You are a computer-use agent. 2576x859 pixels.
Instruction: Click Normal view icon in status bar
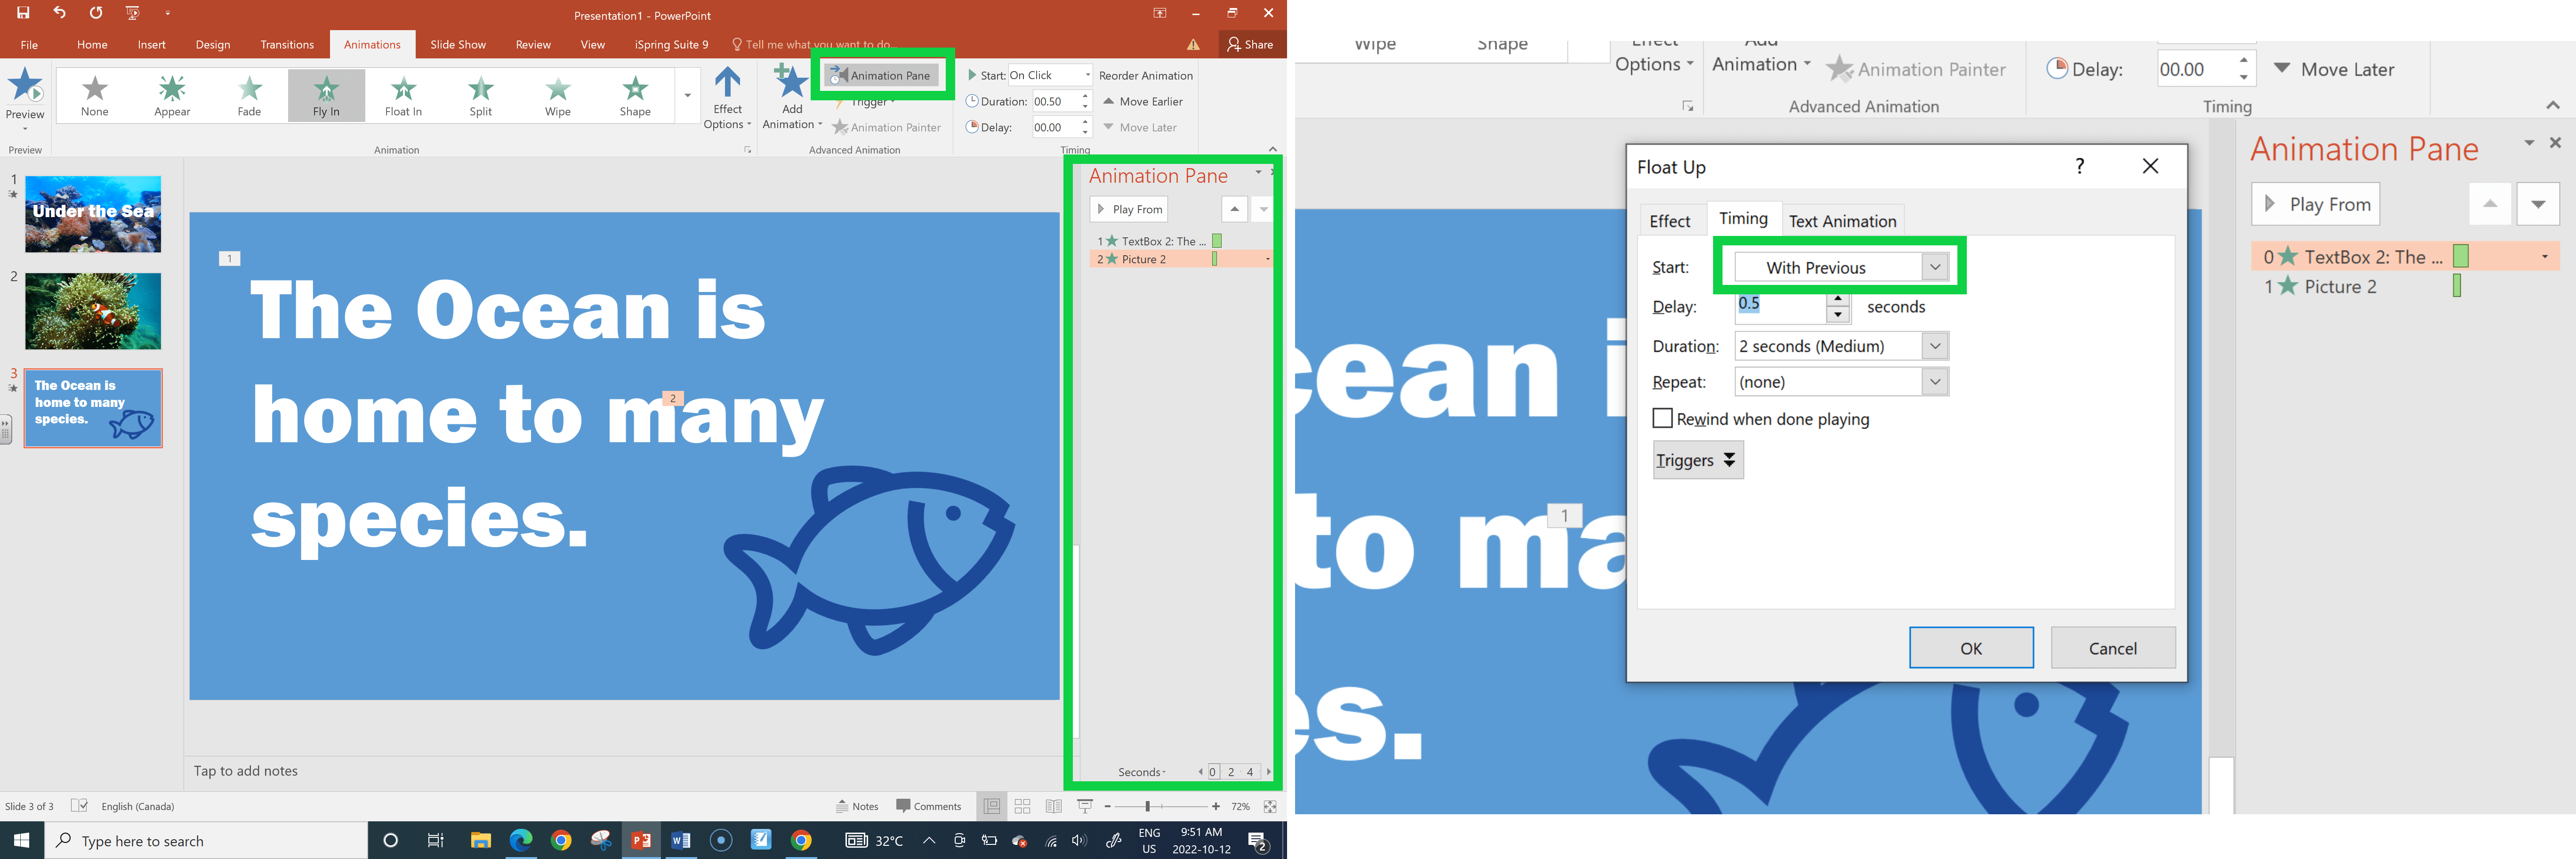(991, 806)
